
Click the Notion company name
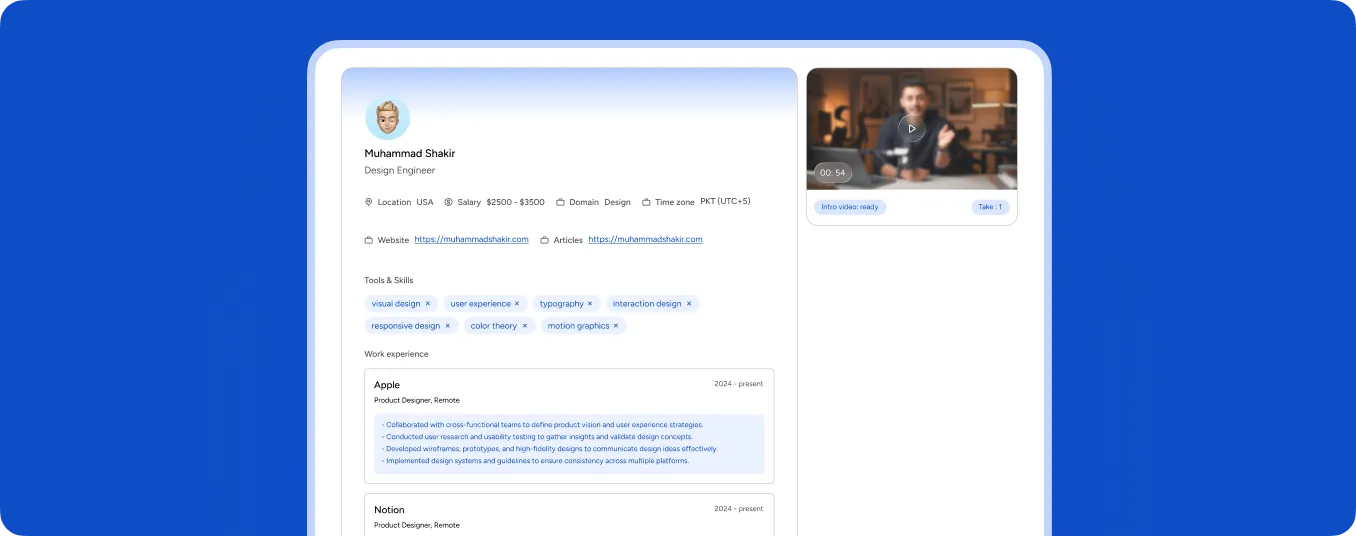pos(389,510)
